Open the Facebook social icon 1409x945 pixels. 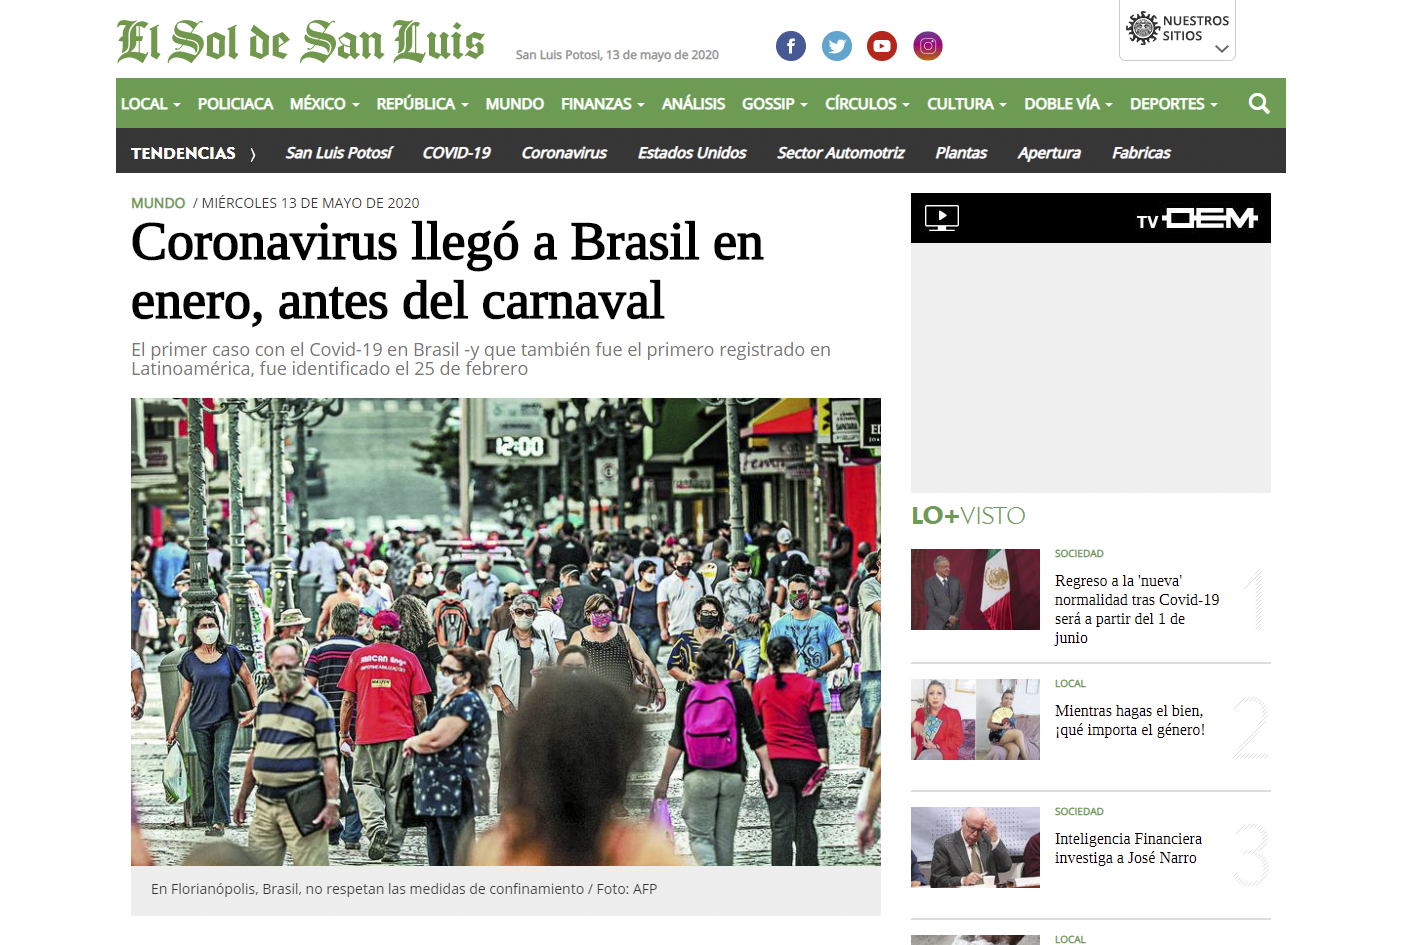(x=791, y=46)
